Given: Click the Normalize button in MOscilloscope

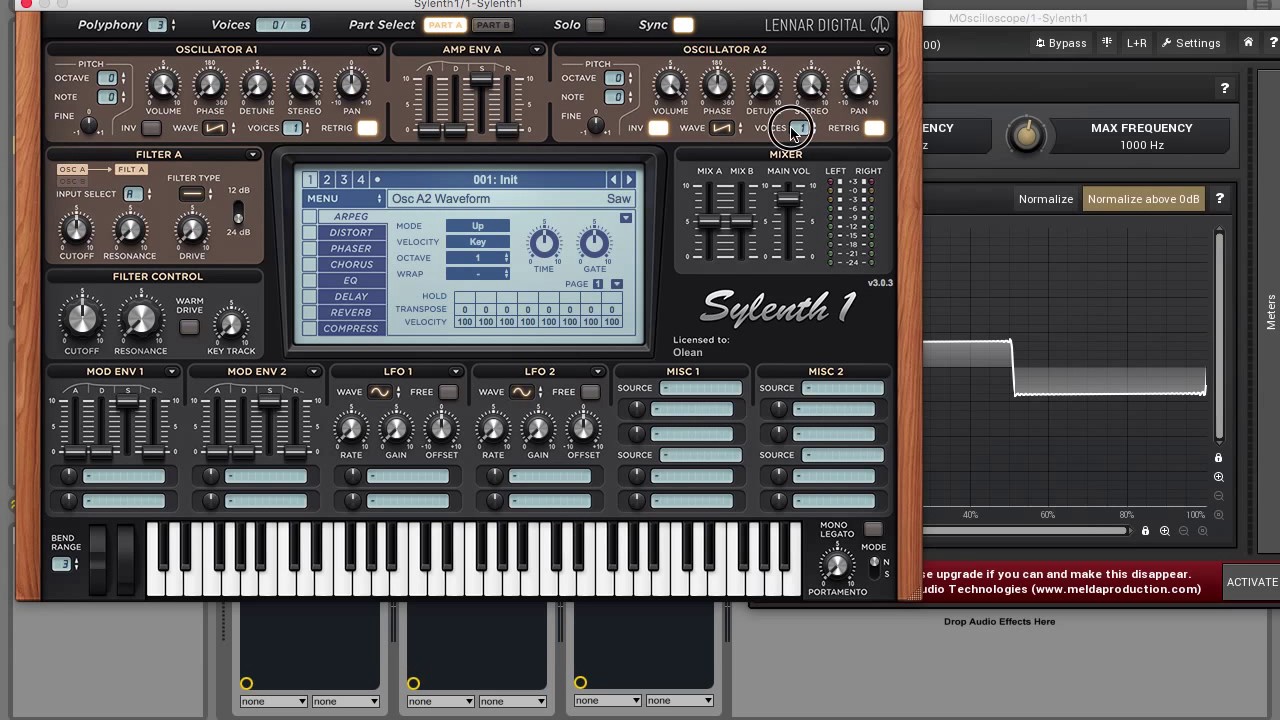Looking at the screenshot, I should (1046, 199).
